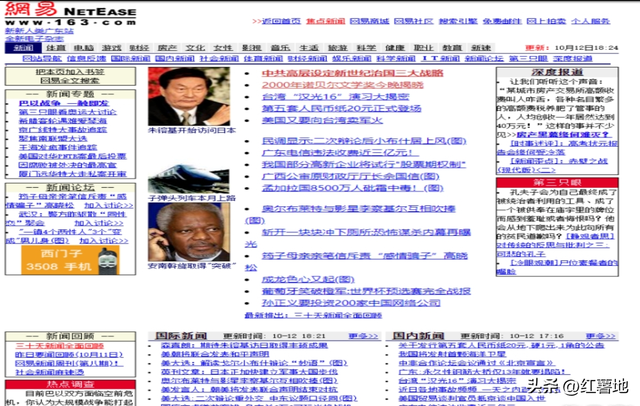Open 个人服务 link in header
The width and height of the screenshot is (640, 406).
click(x=591, y=21)
